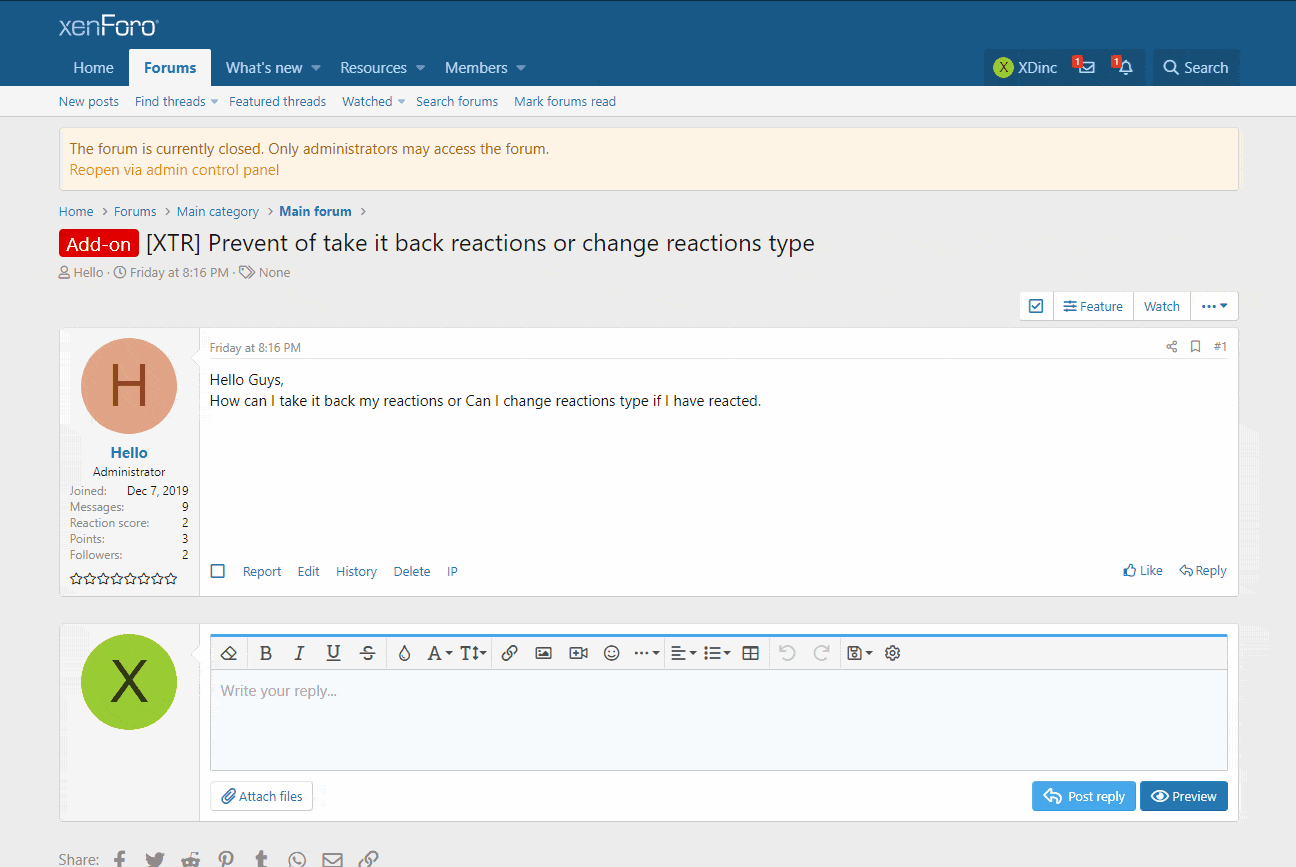Click the eraser Remove formatting icon
Viewport: 1296px width, 867px height.
pyautogui.click(x=229, y=653)
